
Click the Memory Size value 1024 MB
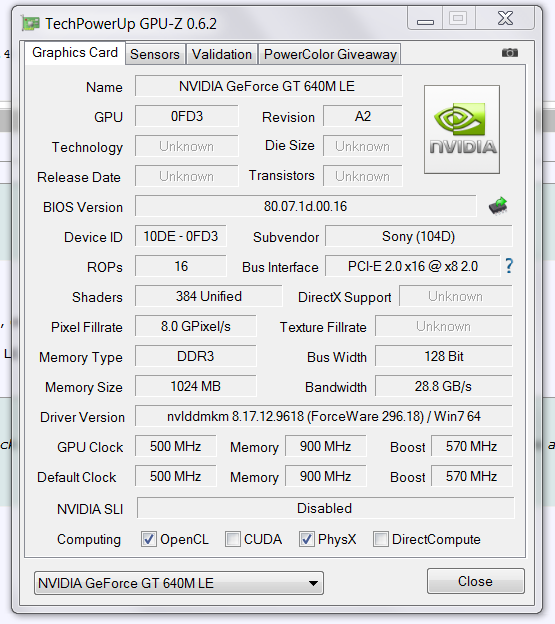(196, 386)
